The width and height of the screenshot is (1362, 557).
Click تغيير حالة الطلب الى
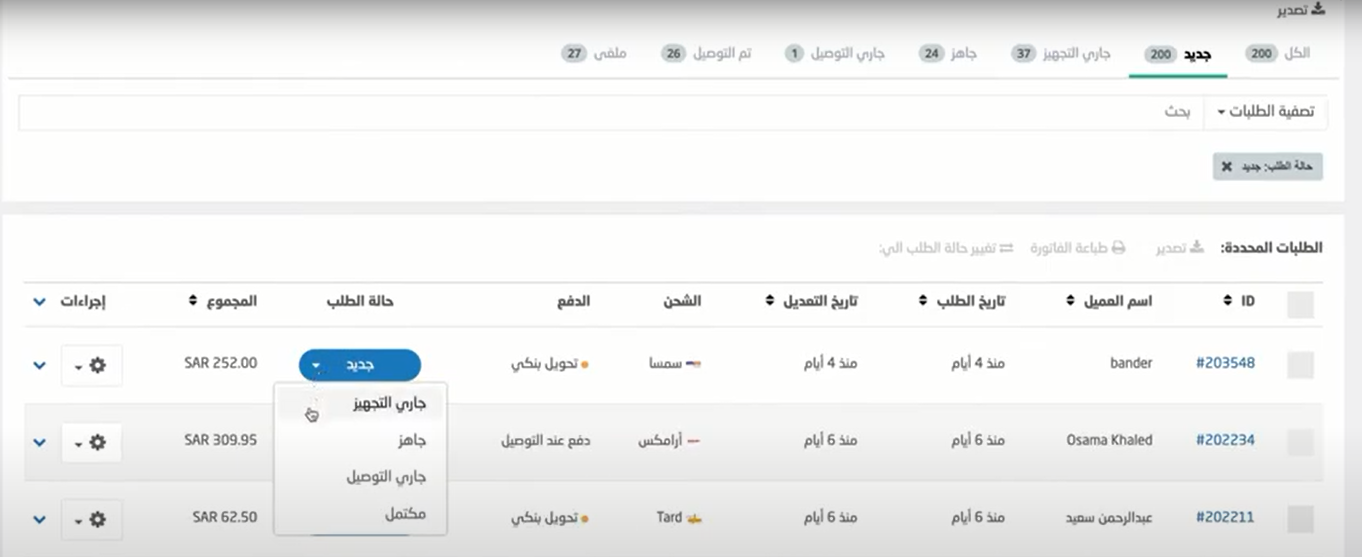[946, 247]
